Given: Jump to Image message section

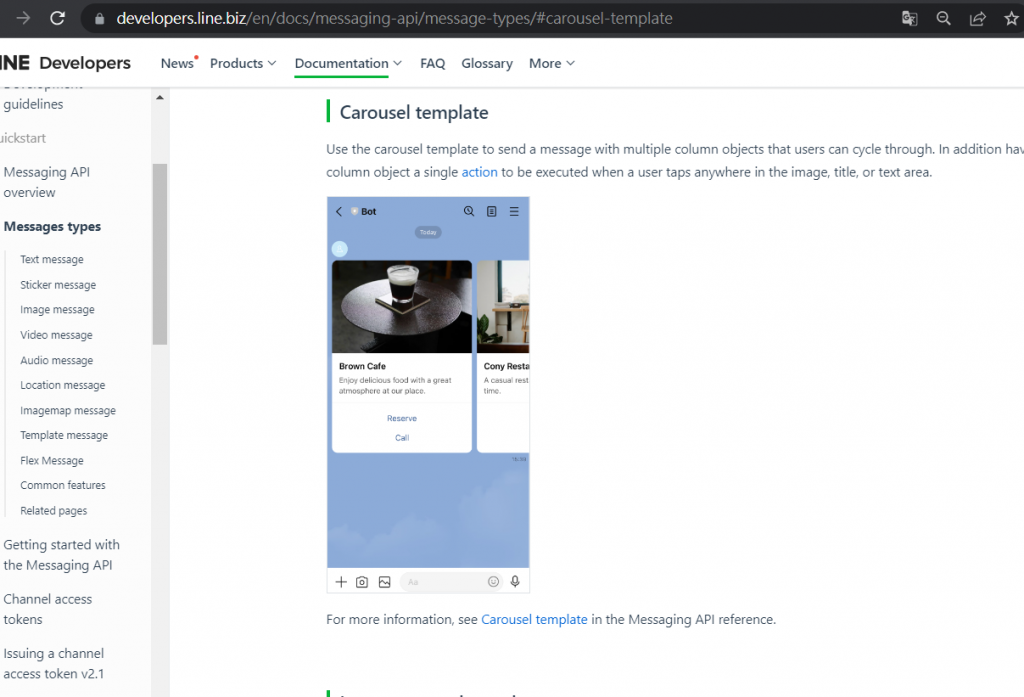Looking at the screenshot, I should [57, 310].
